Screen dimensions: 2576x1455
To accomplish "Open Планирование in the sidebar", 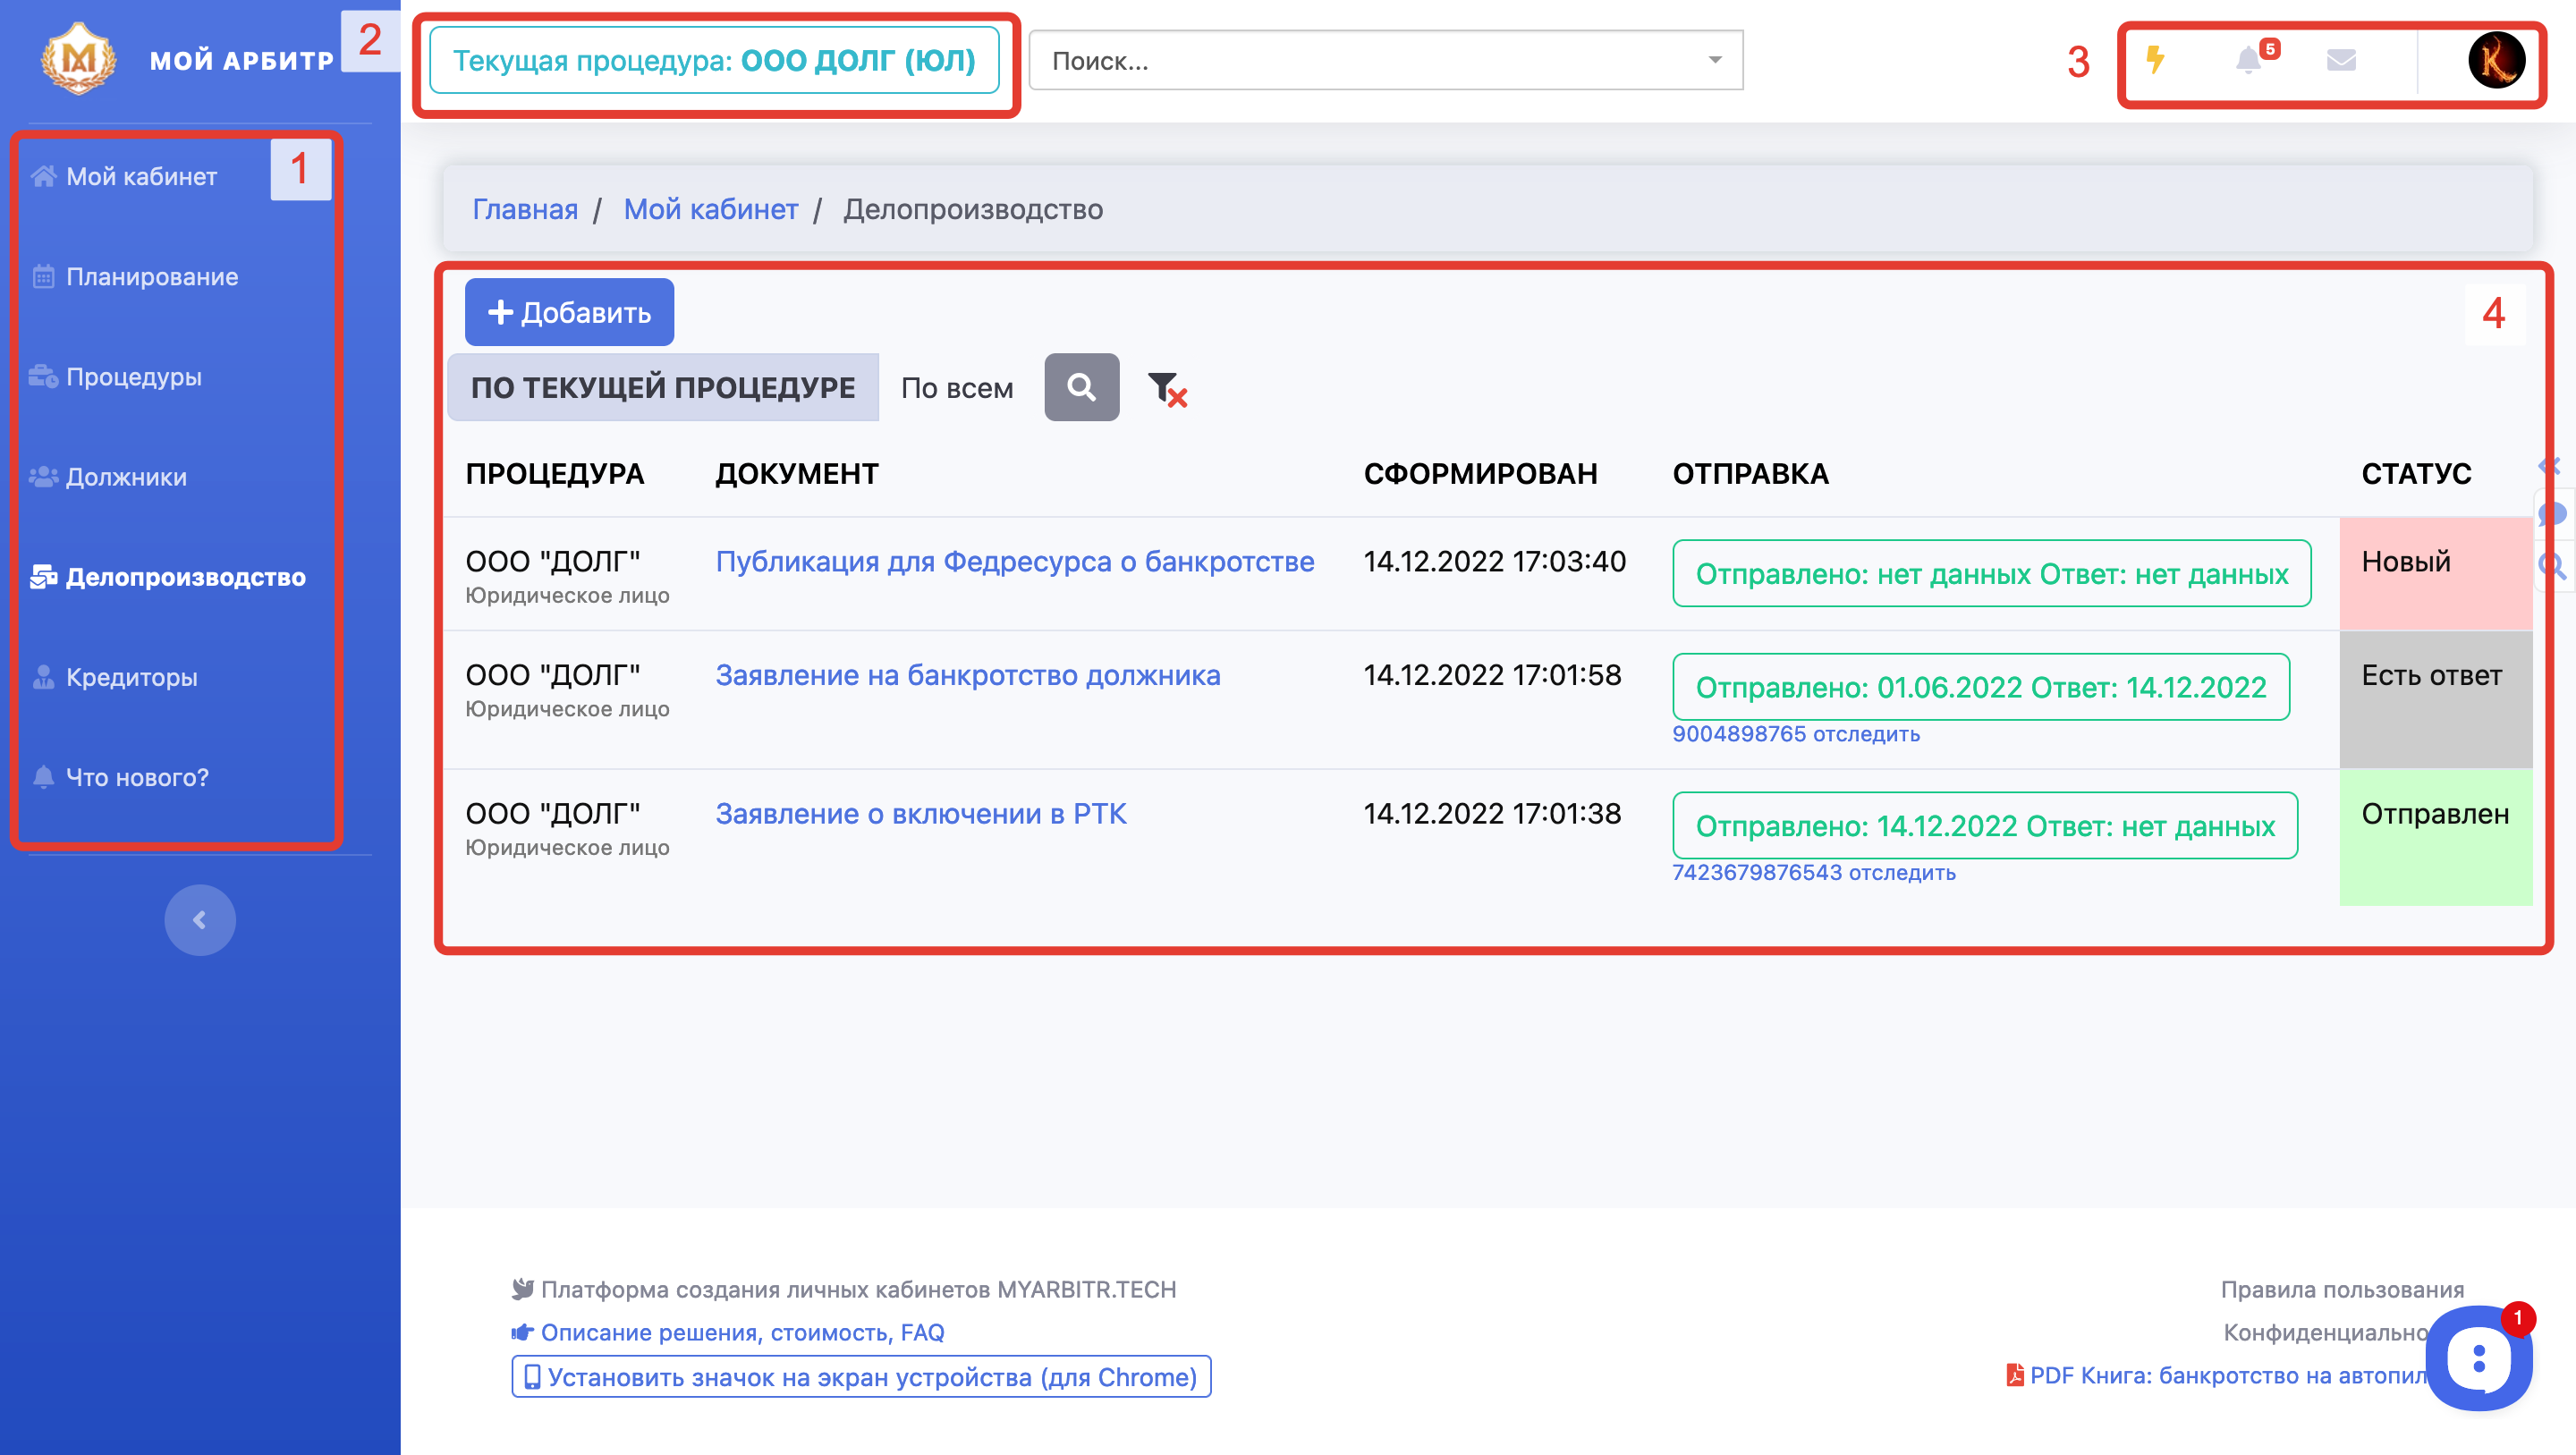I will pos(152,277).
